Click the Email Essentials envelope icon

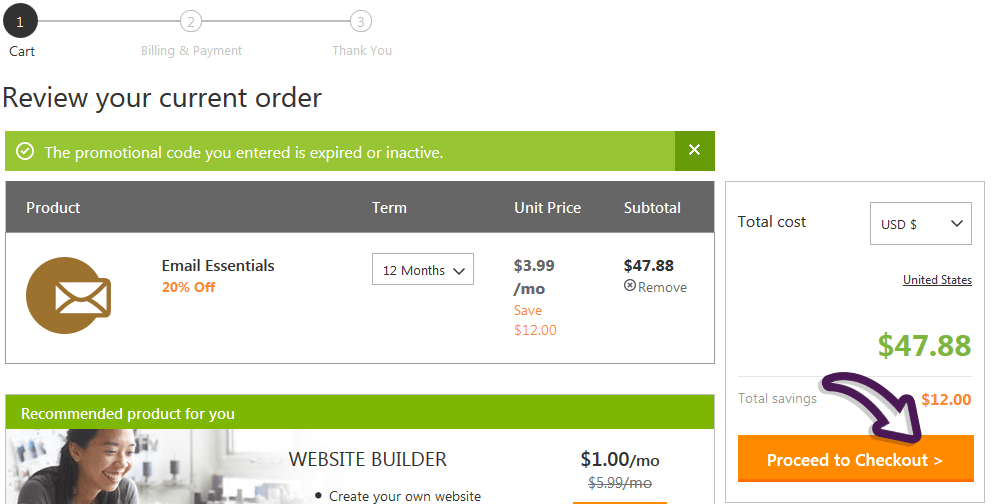point(68,296)
